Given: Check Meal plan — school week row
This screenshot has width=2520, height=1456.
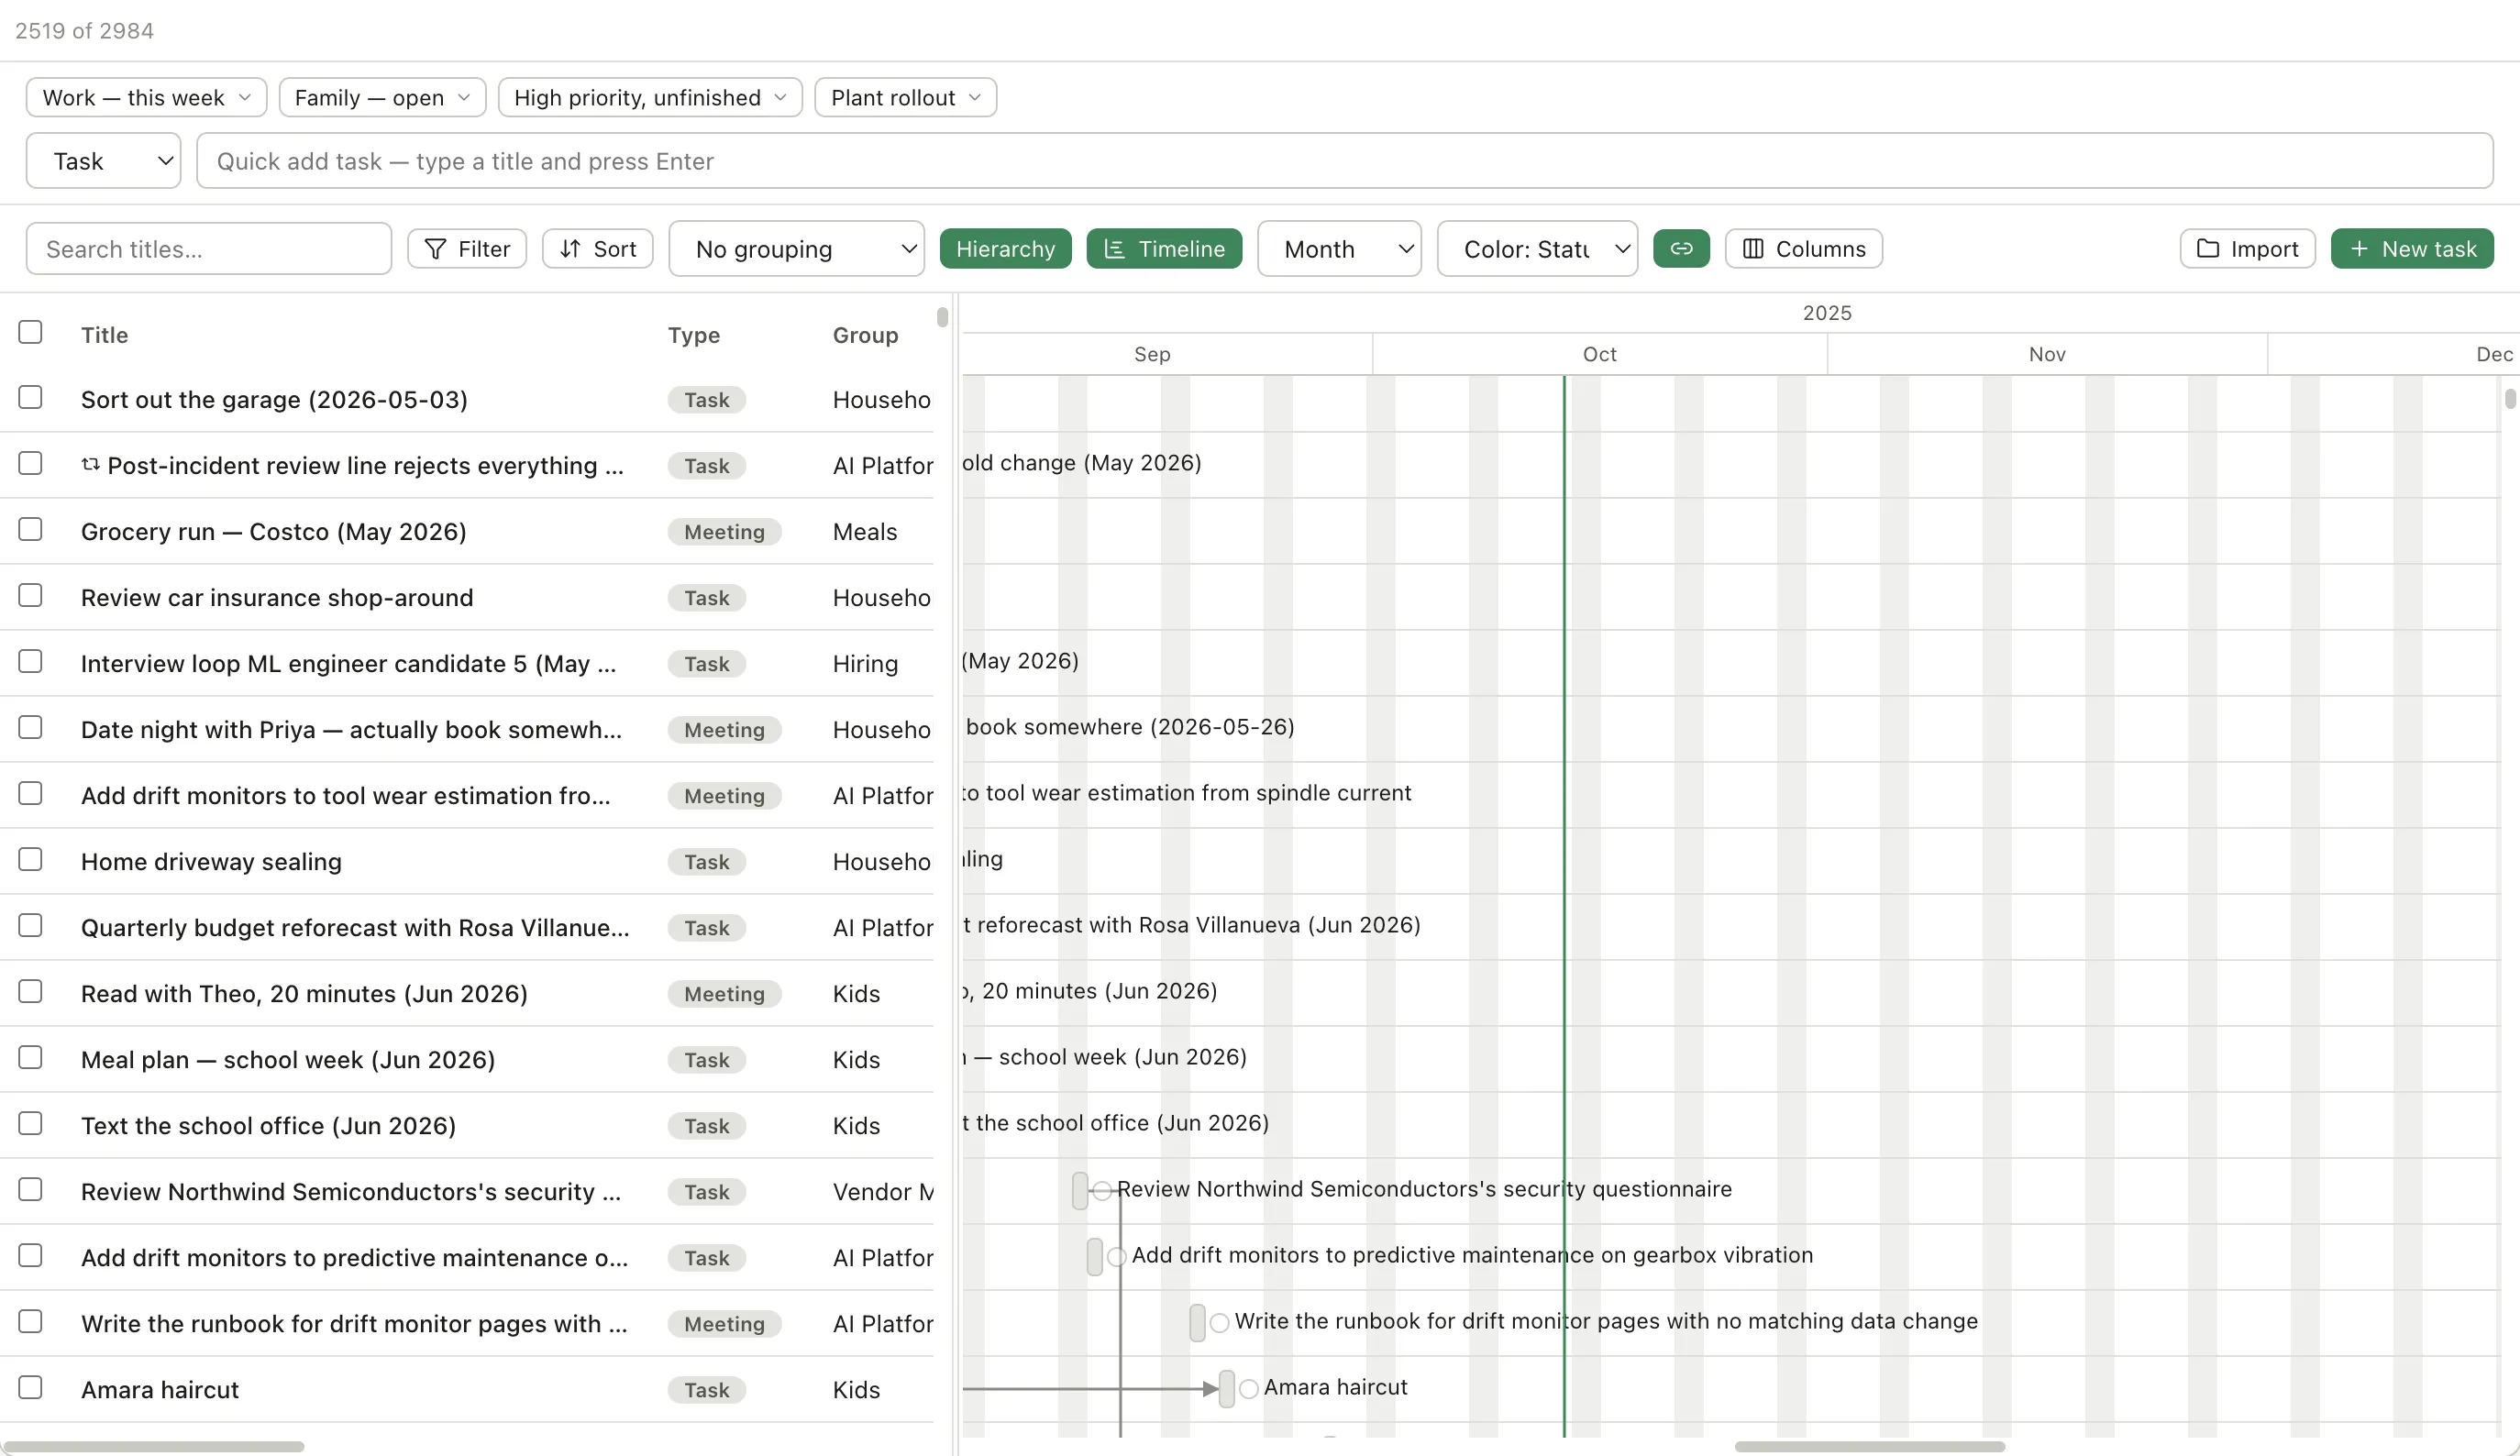Looking at the screenshot, I should [x=30, y=1057].
